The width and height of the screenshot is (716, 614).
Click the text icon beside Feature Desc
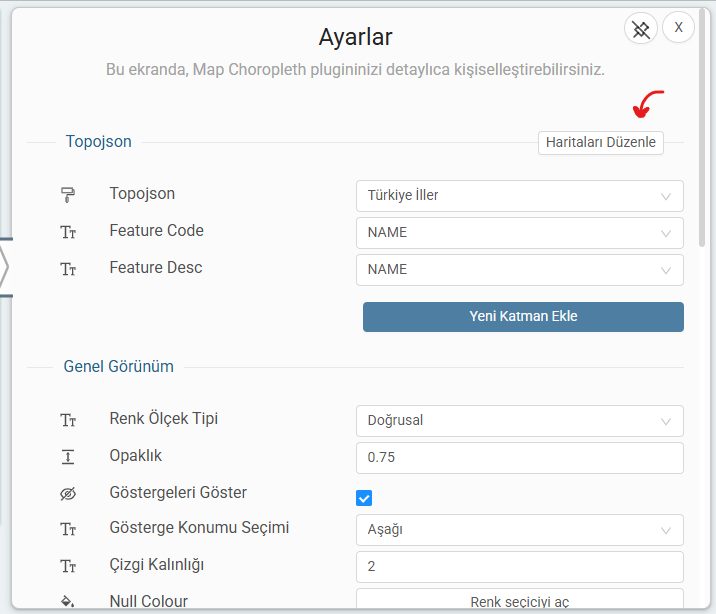(68, 269)
